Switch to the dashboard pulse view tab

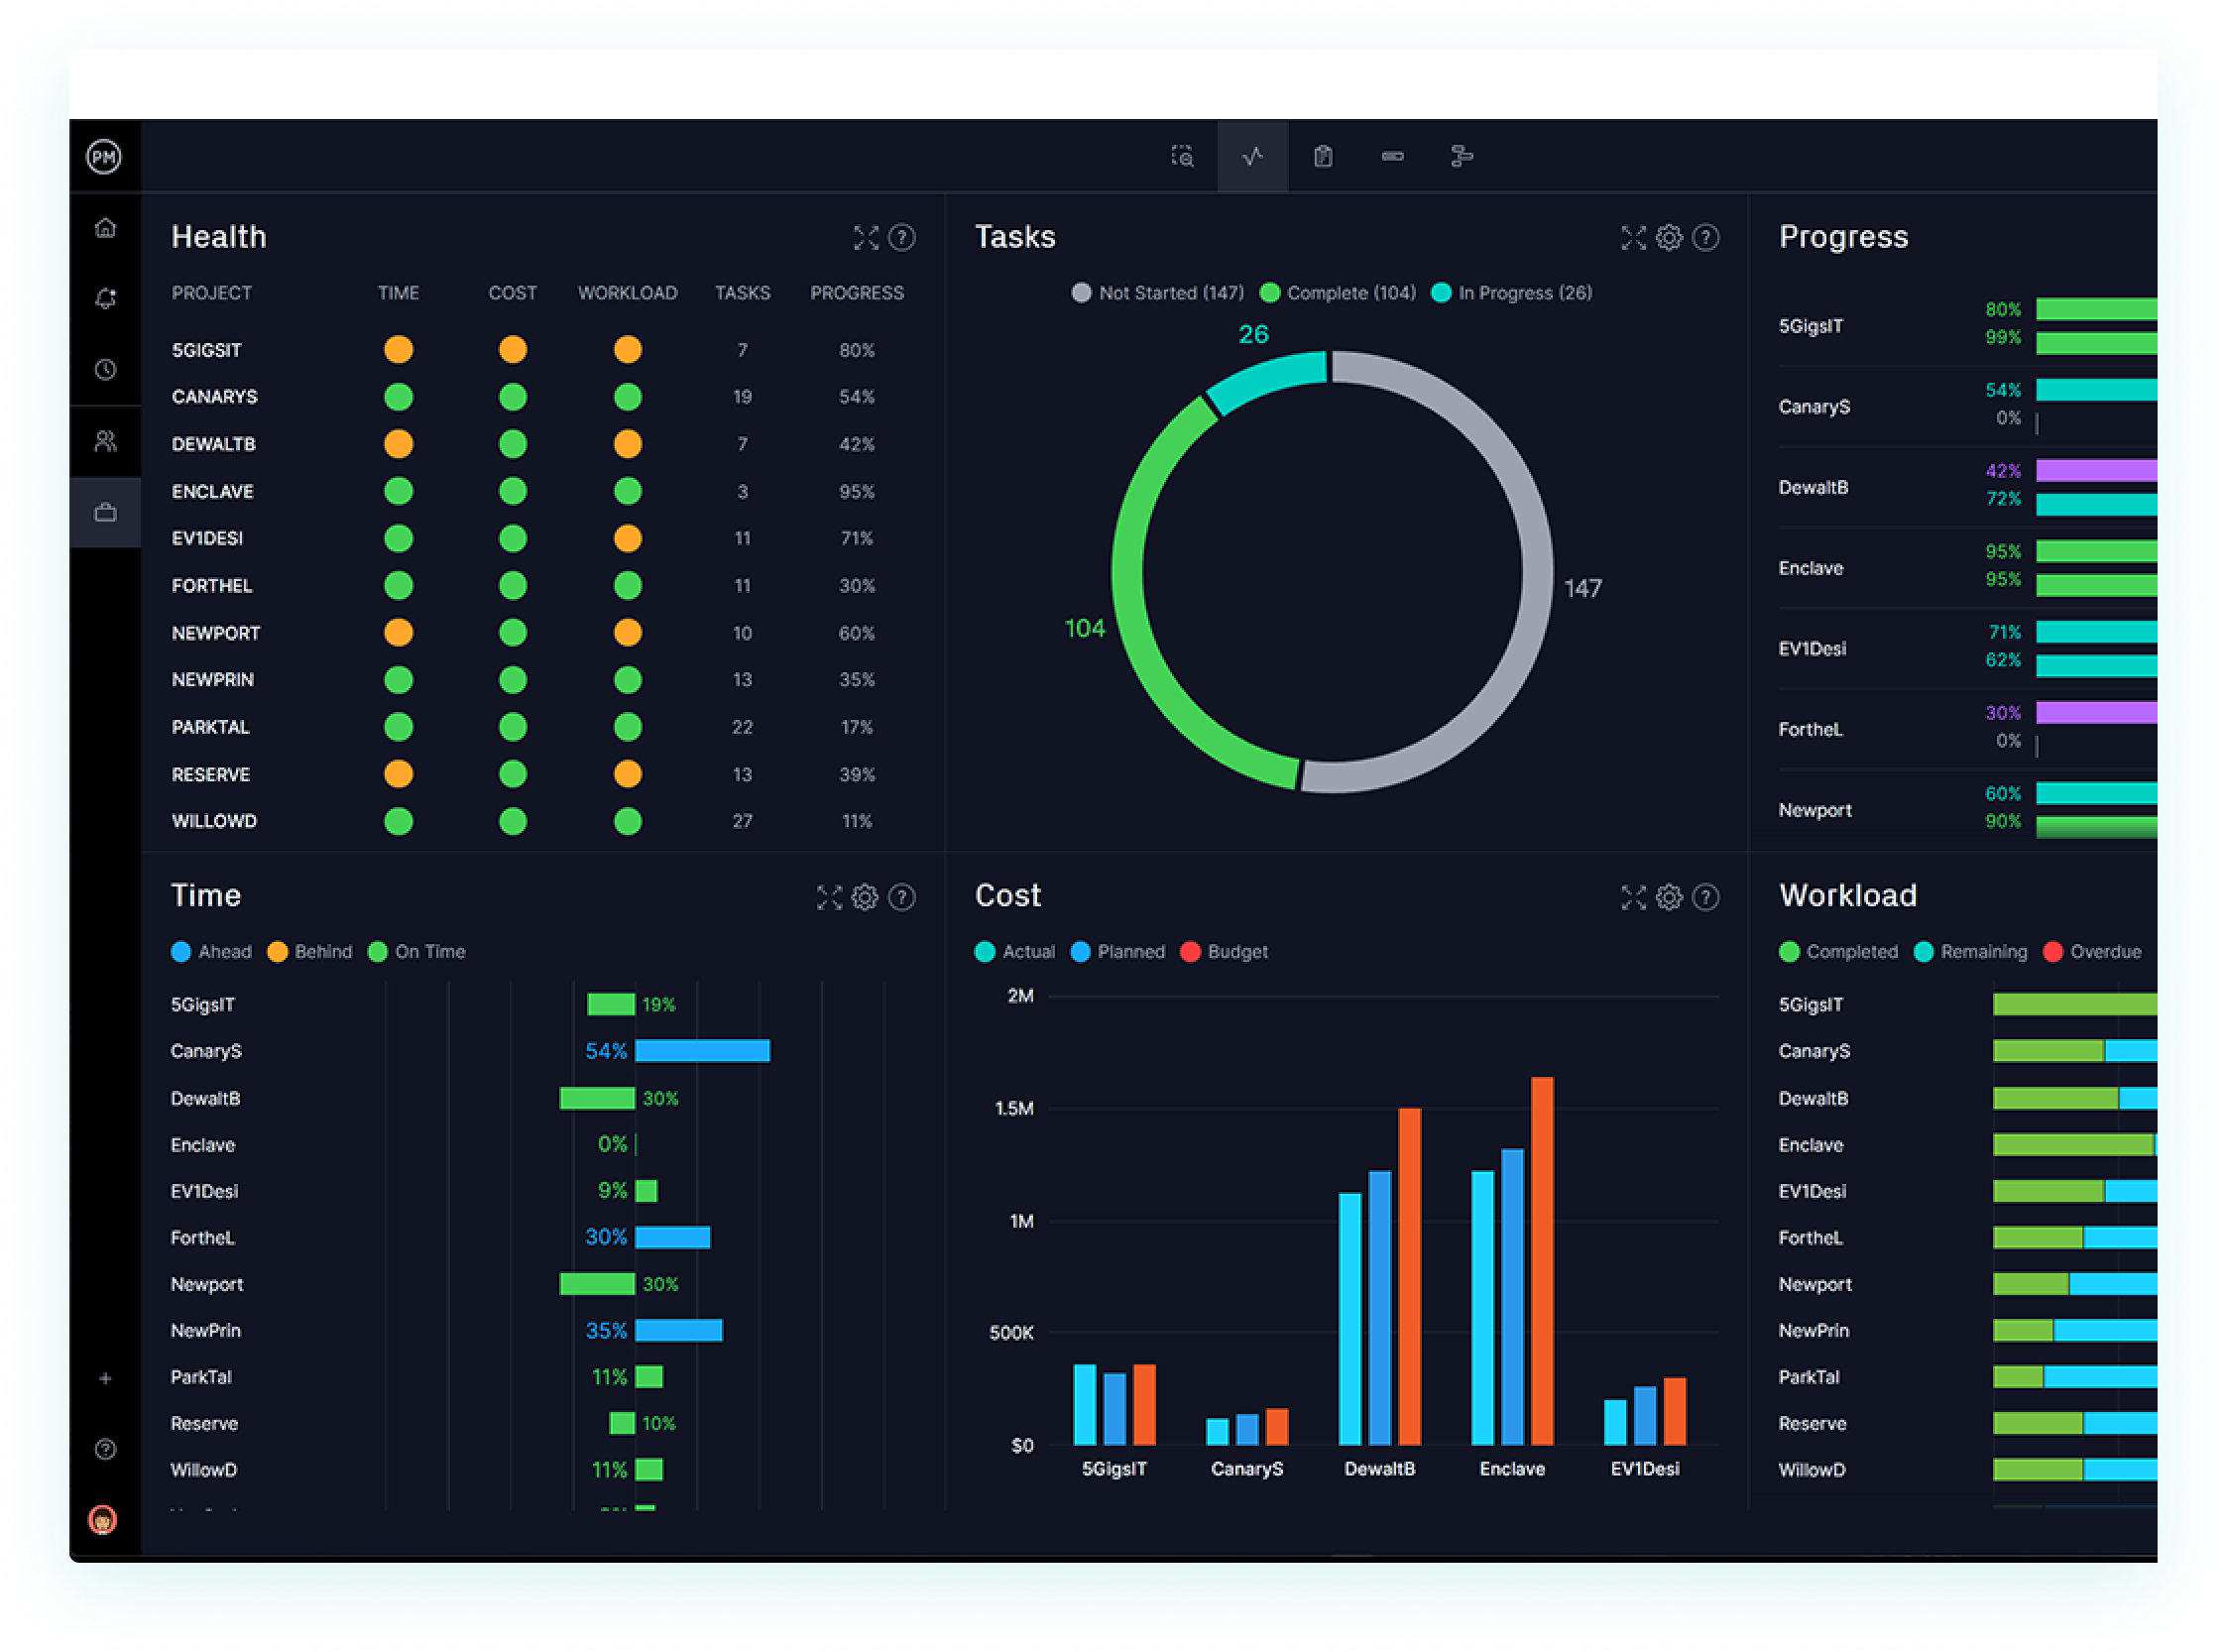point(1252,157)
